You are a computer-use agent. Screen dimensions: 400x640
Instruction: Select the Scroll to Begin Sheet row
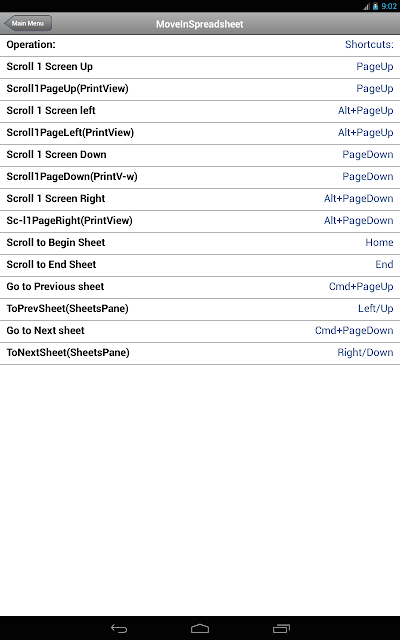coord(200,244)
